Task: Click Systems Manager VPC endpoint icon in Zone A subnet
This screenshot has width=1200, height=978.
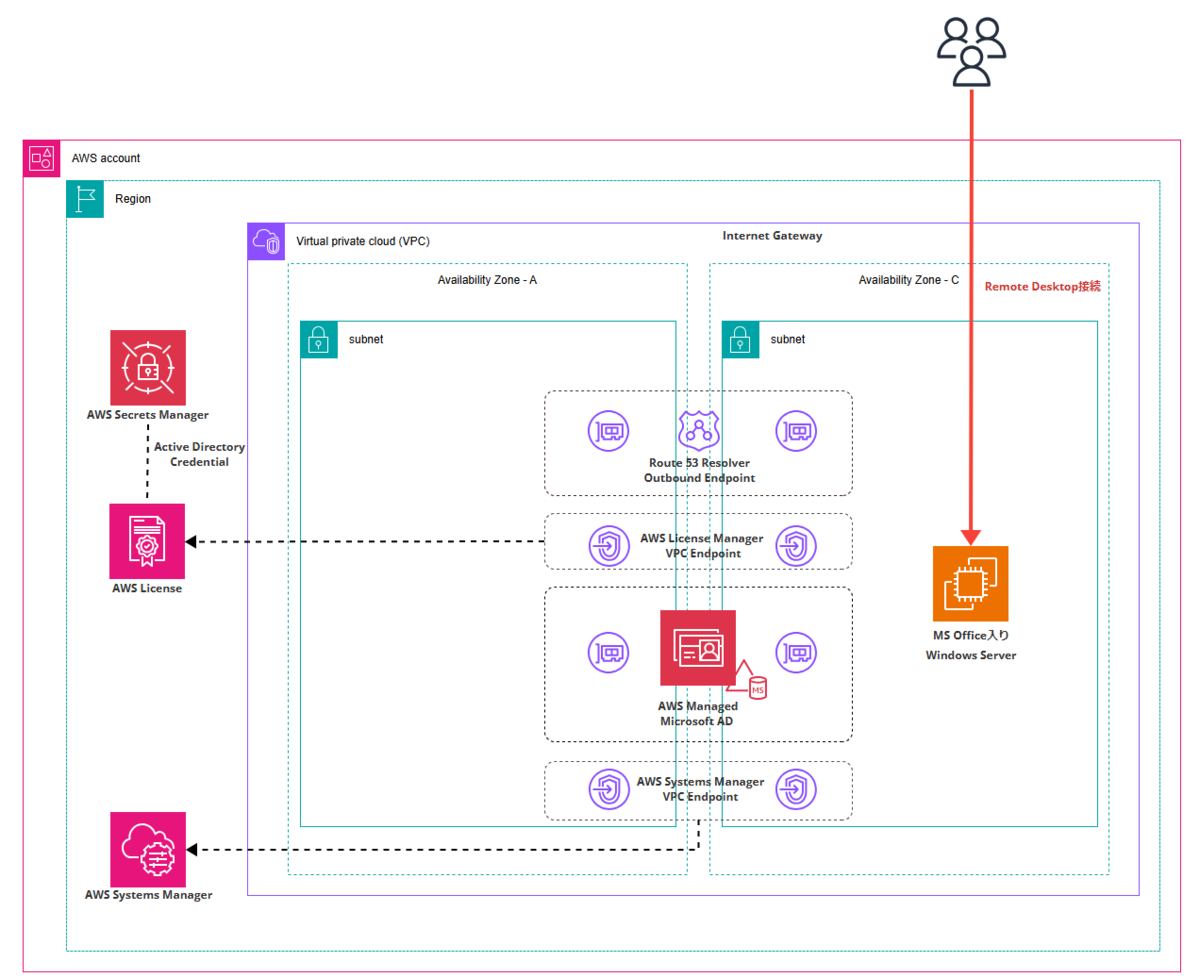Action: [x=607, y=789]
